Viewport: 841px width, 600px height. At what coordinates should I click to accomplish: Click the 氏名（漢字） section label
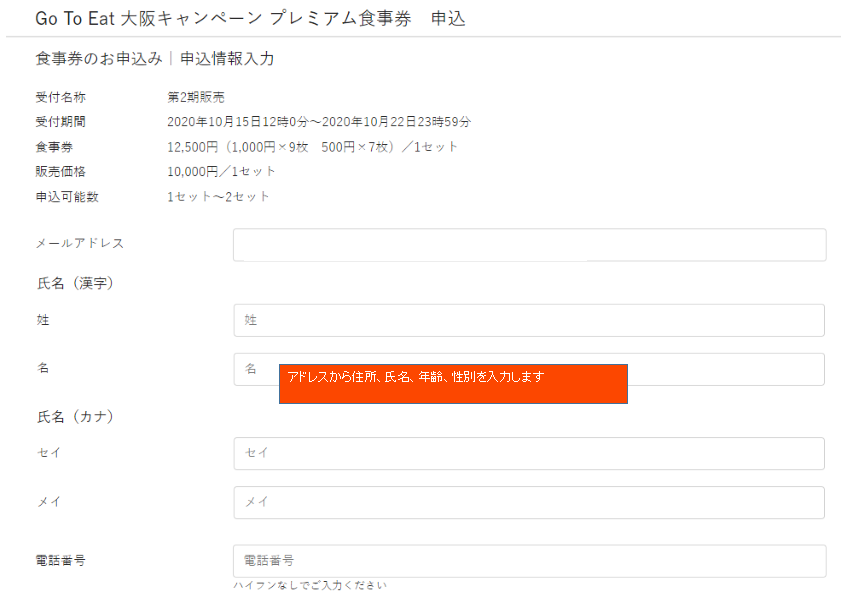pos(75,283)
